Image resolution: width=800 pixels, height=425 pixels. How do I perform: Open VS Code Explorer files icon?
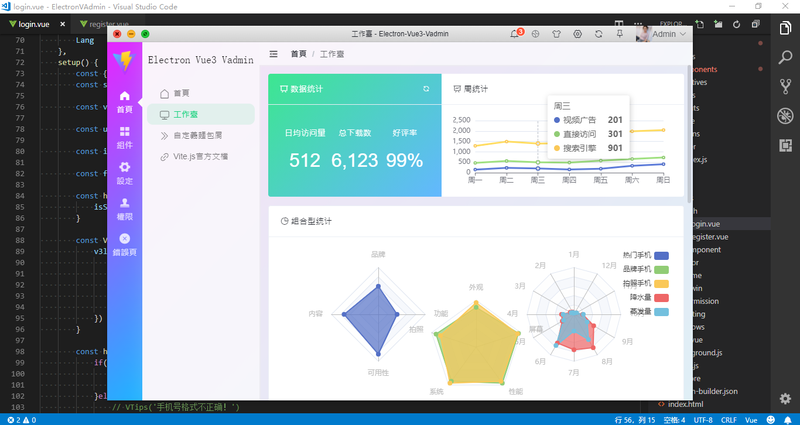click(785, 28)
